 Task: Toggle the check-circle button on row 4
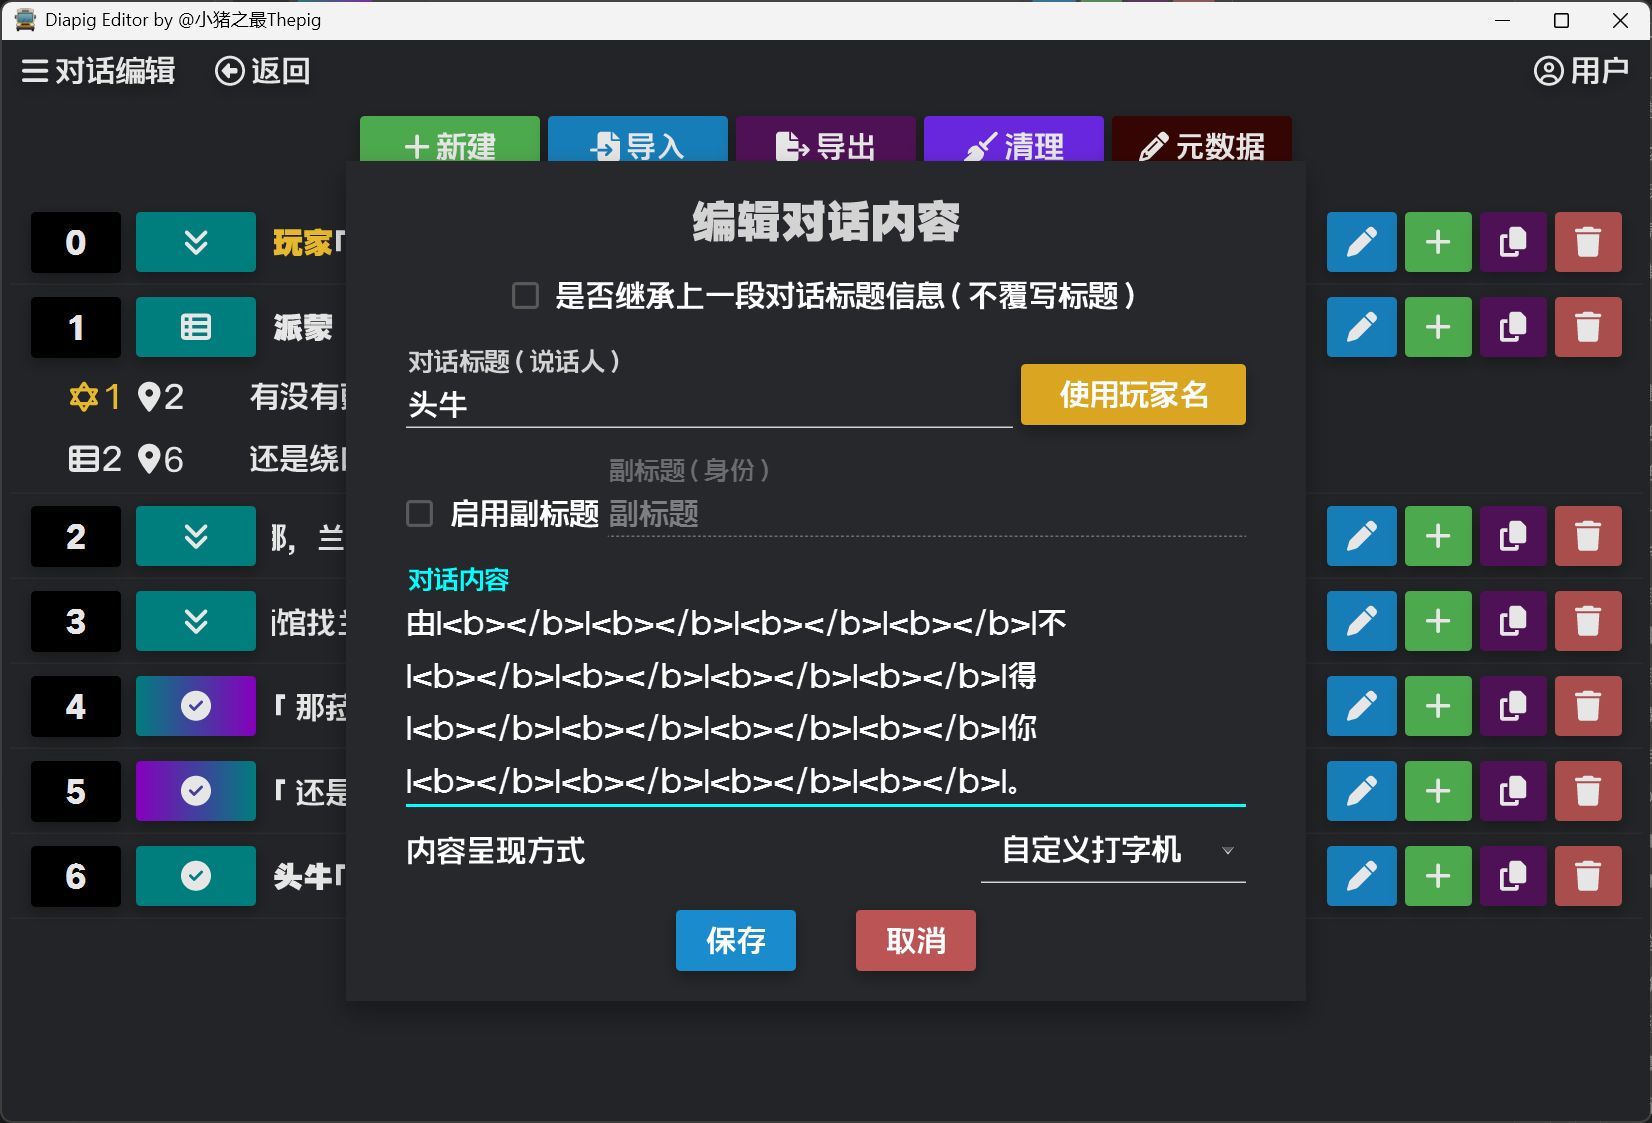196,706
